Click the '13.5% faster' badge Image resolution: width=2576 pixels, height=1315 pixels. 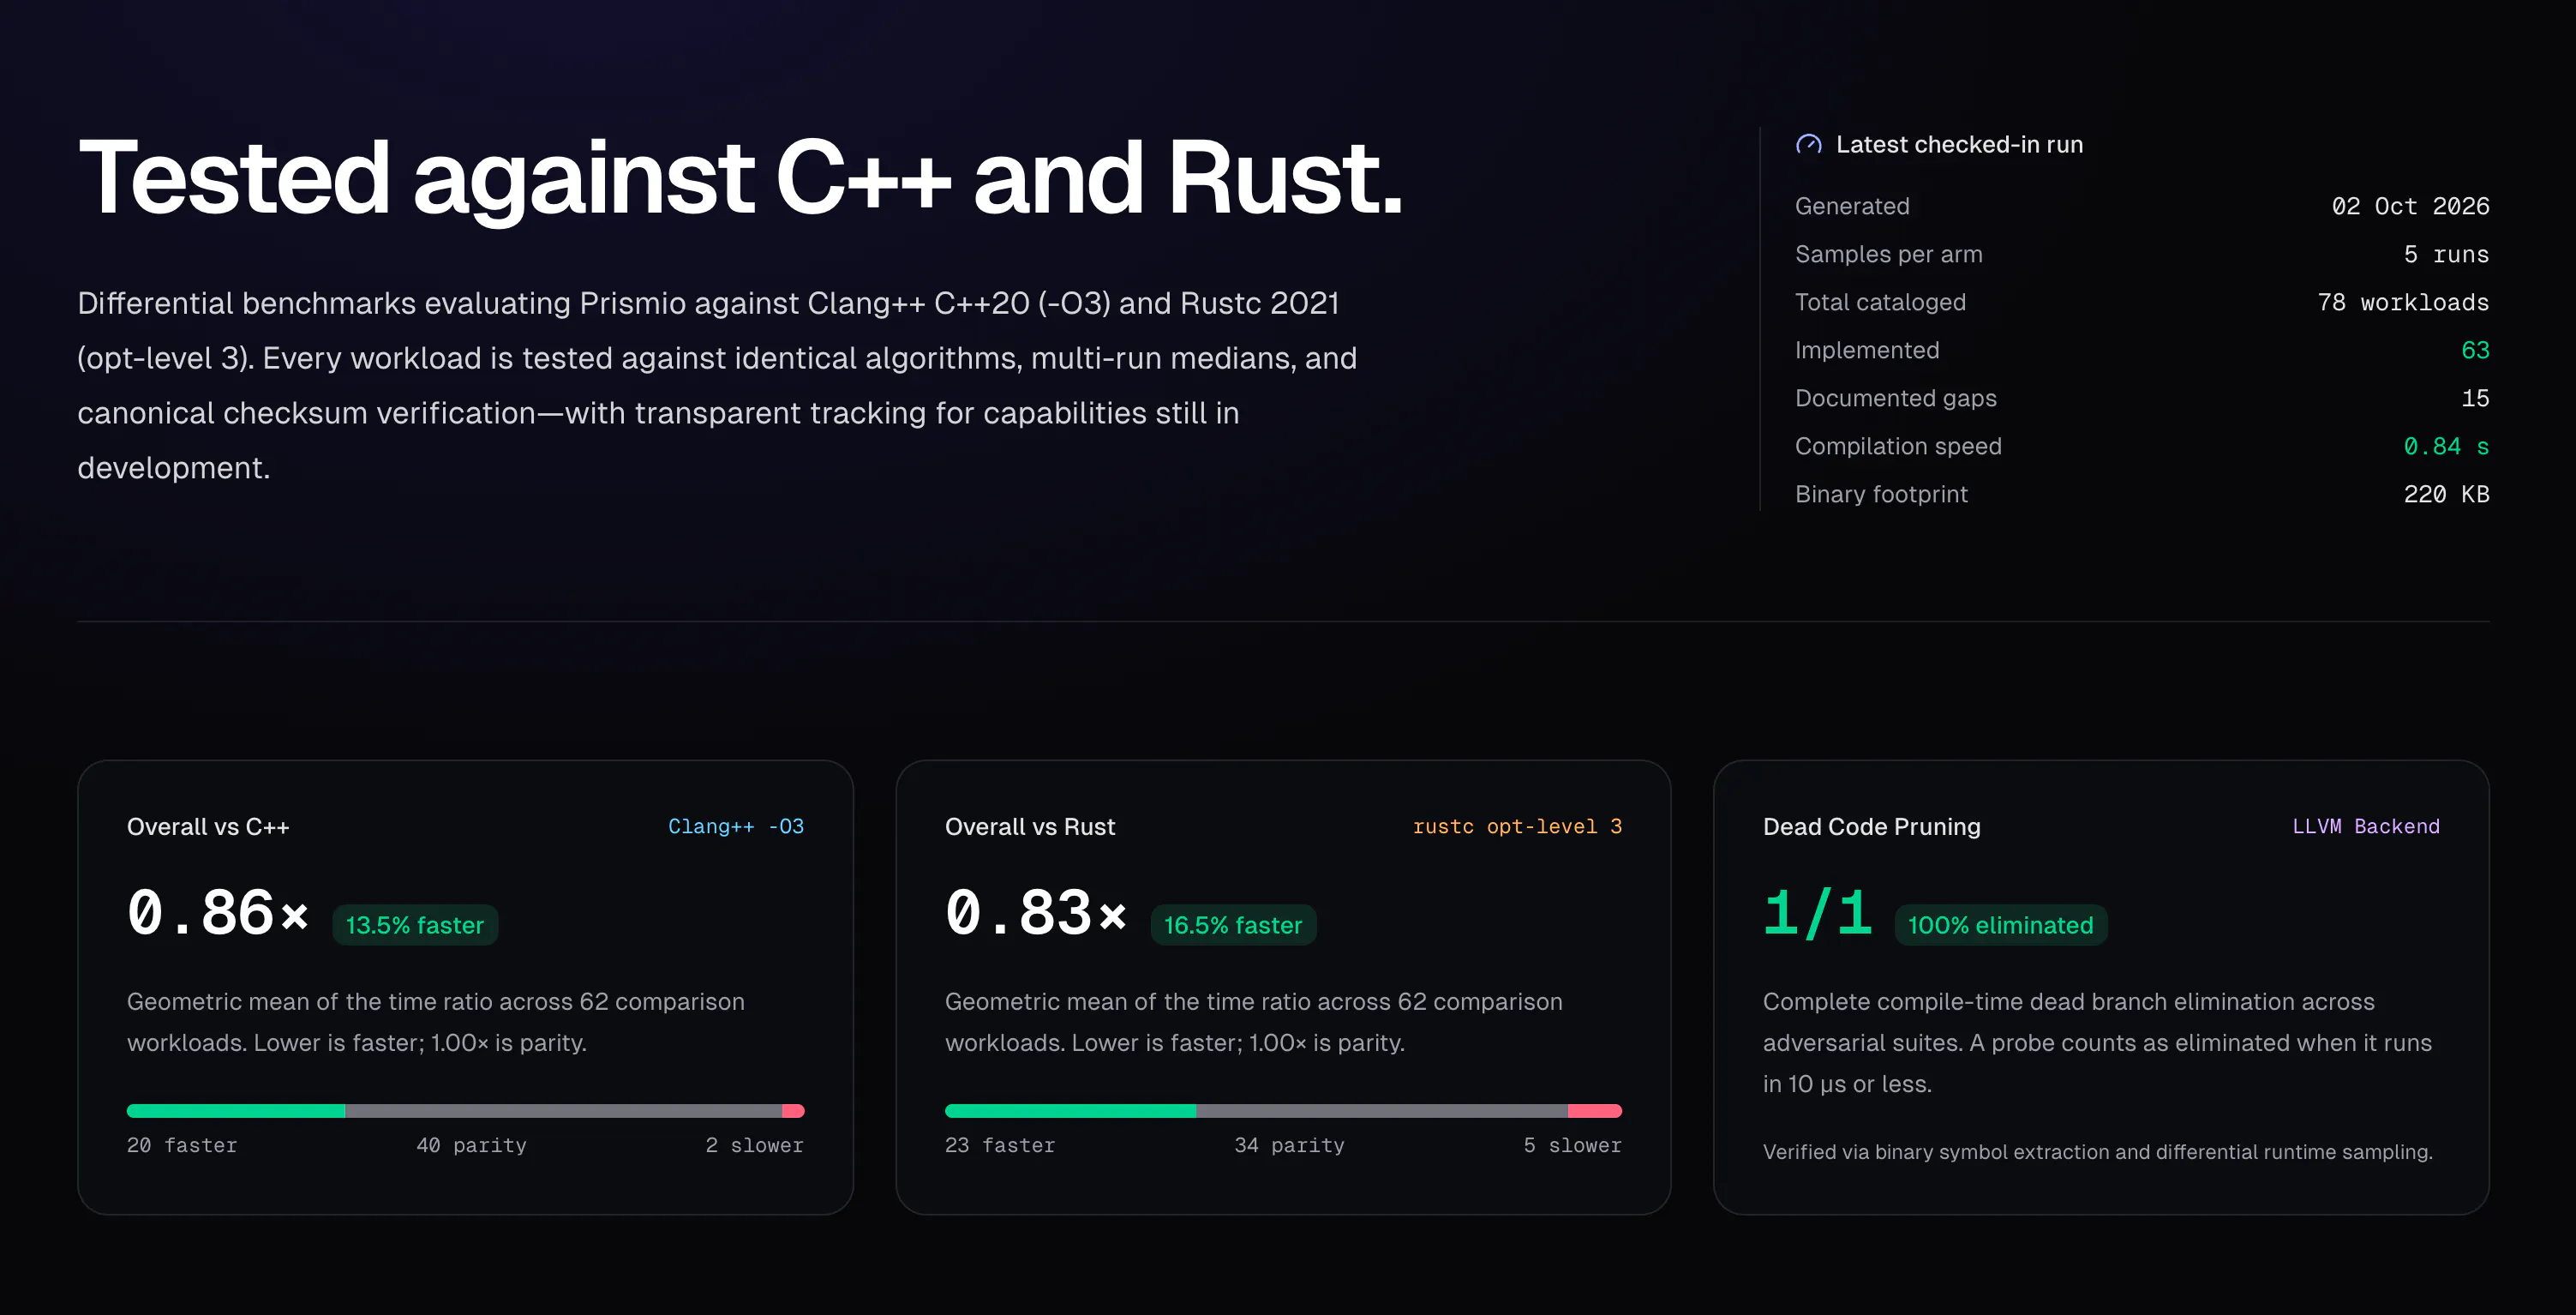[x=415, y=925]
